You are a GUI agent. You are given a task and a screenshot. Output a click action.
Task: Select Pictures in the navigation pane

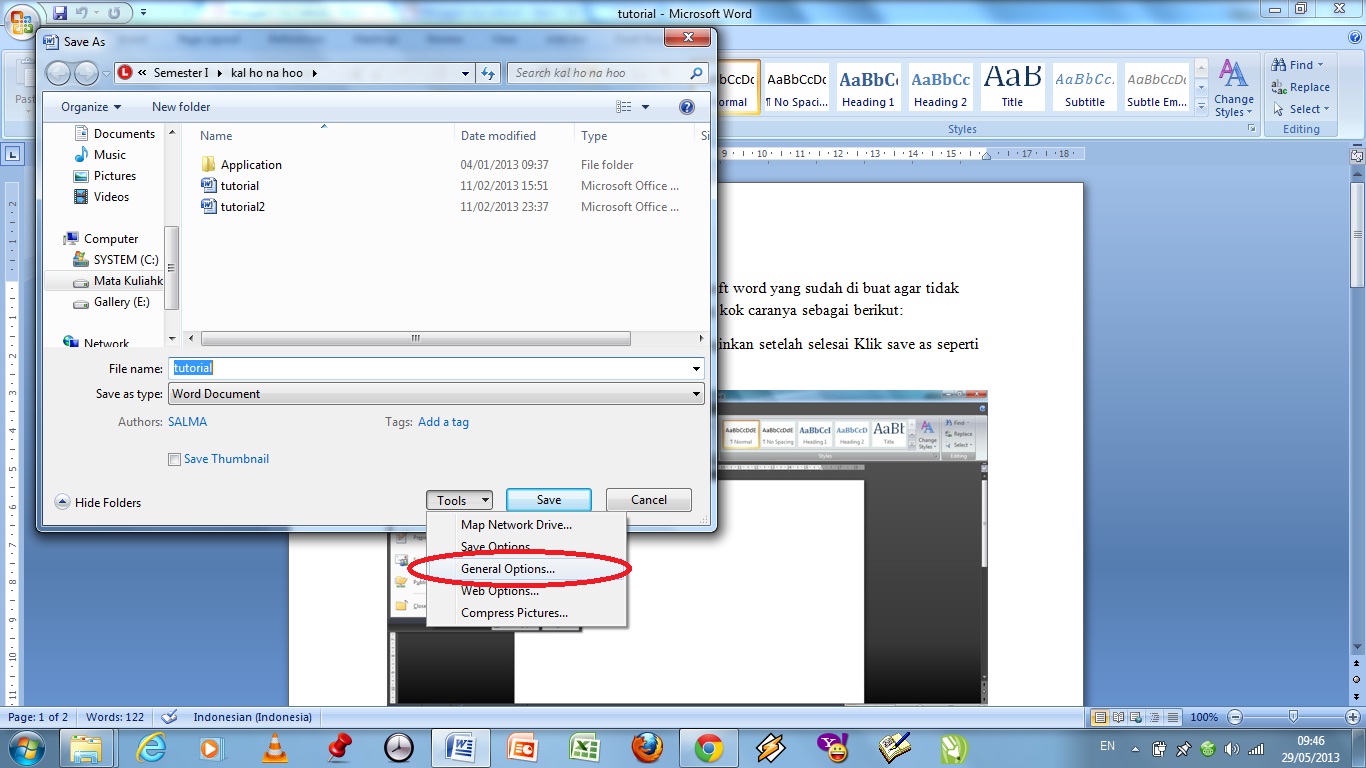point(104,176)
